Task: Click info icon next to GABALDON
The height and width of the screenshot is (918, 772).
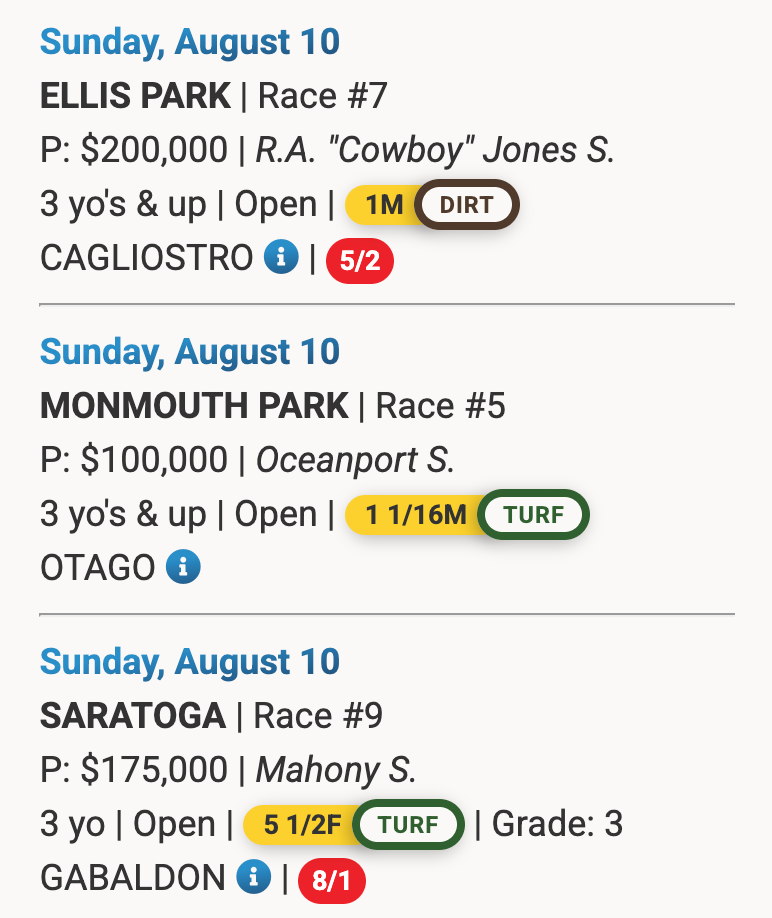Action: (x=254, y=877)
